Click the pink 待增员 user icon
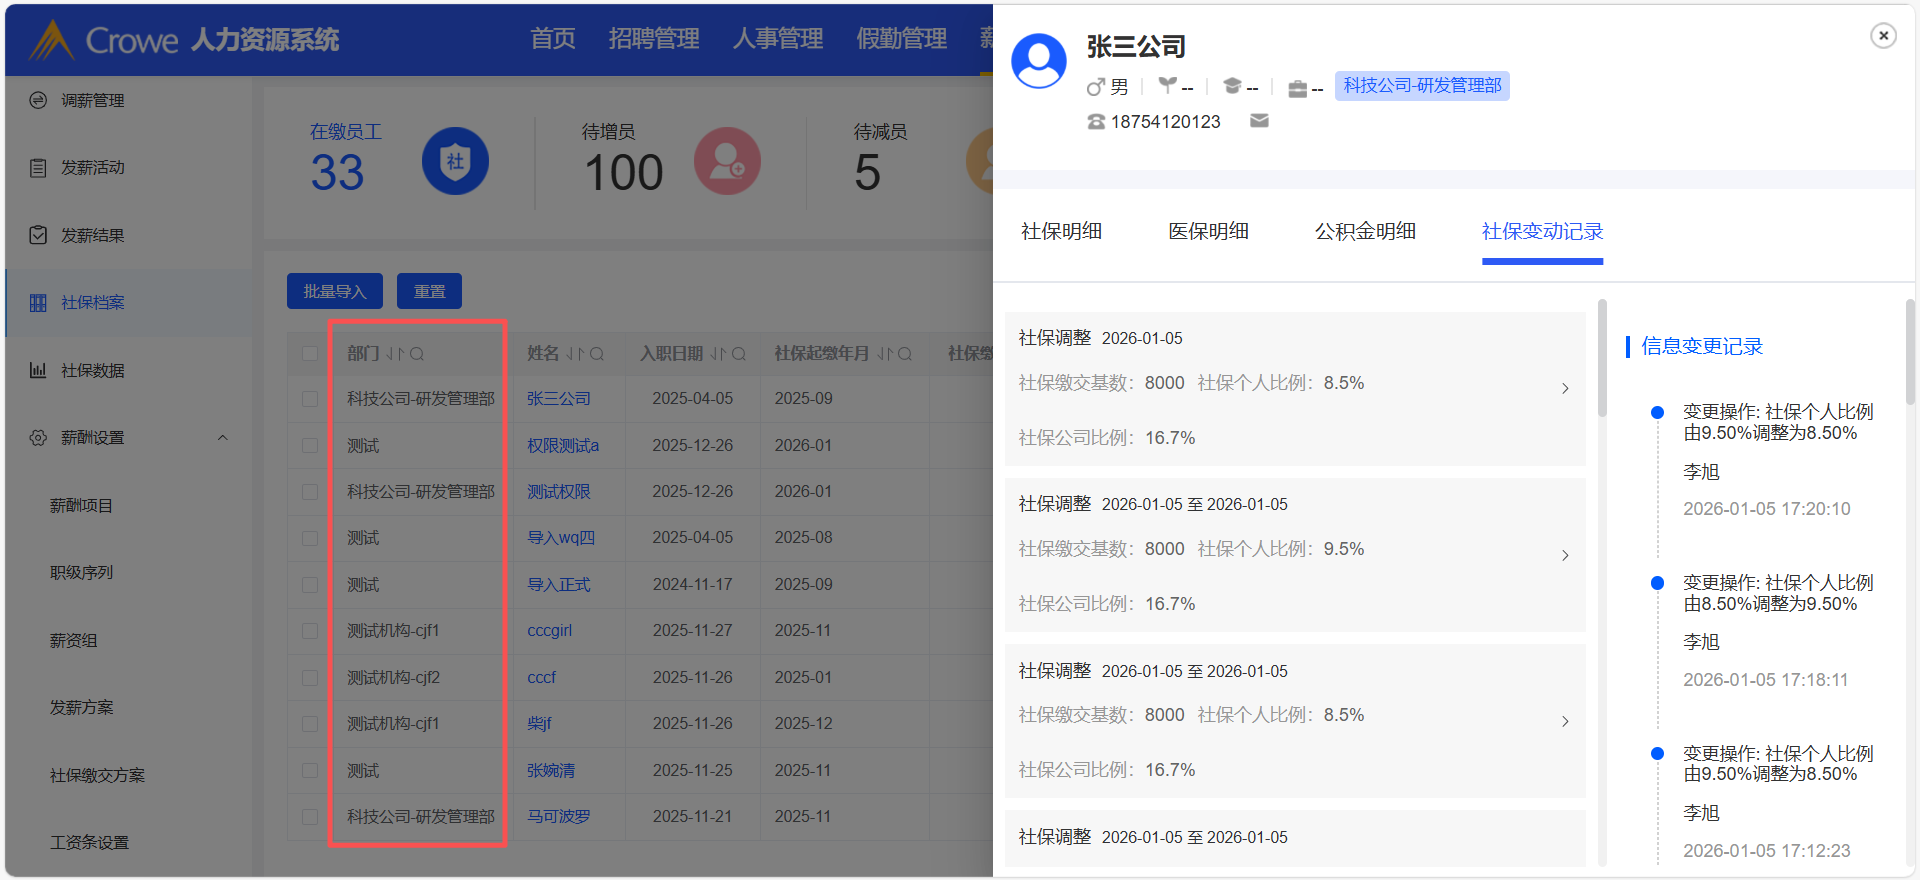This screenshot has width=1920, height=880. [x=727, y=161]
